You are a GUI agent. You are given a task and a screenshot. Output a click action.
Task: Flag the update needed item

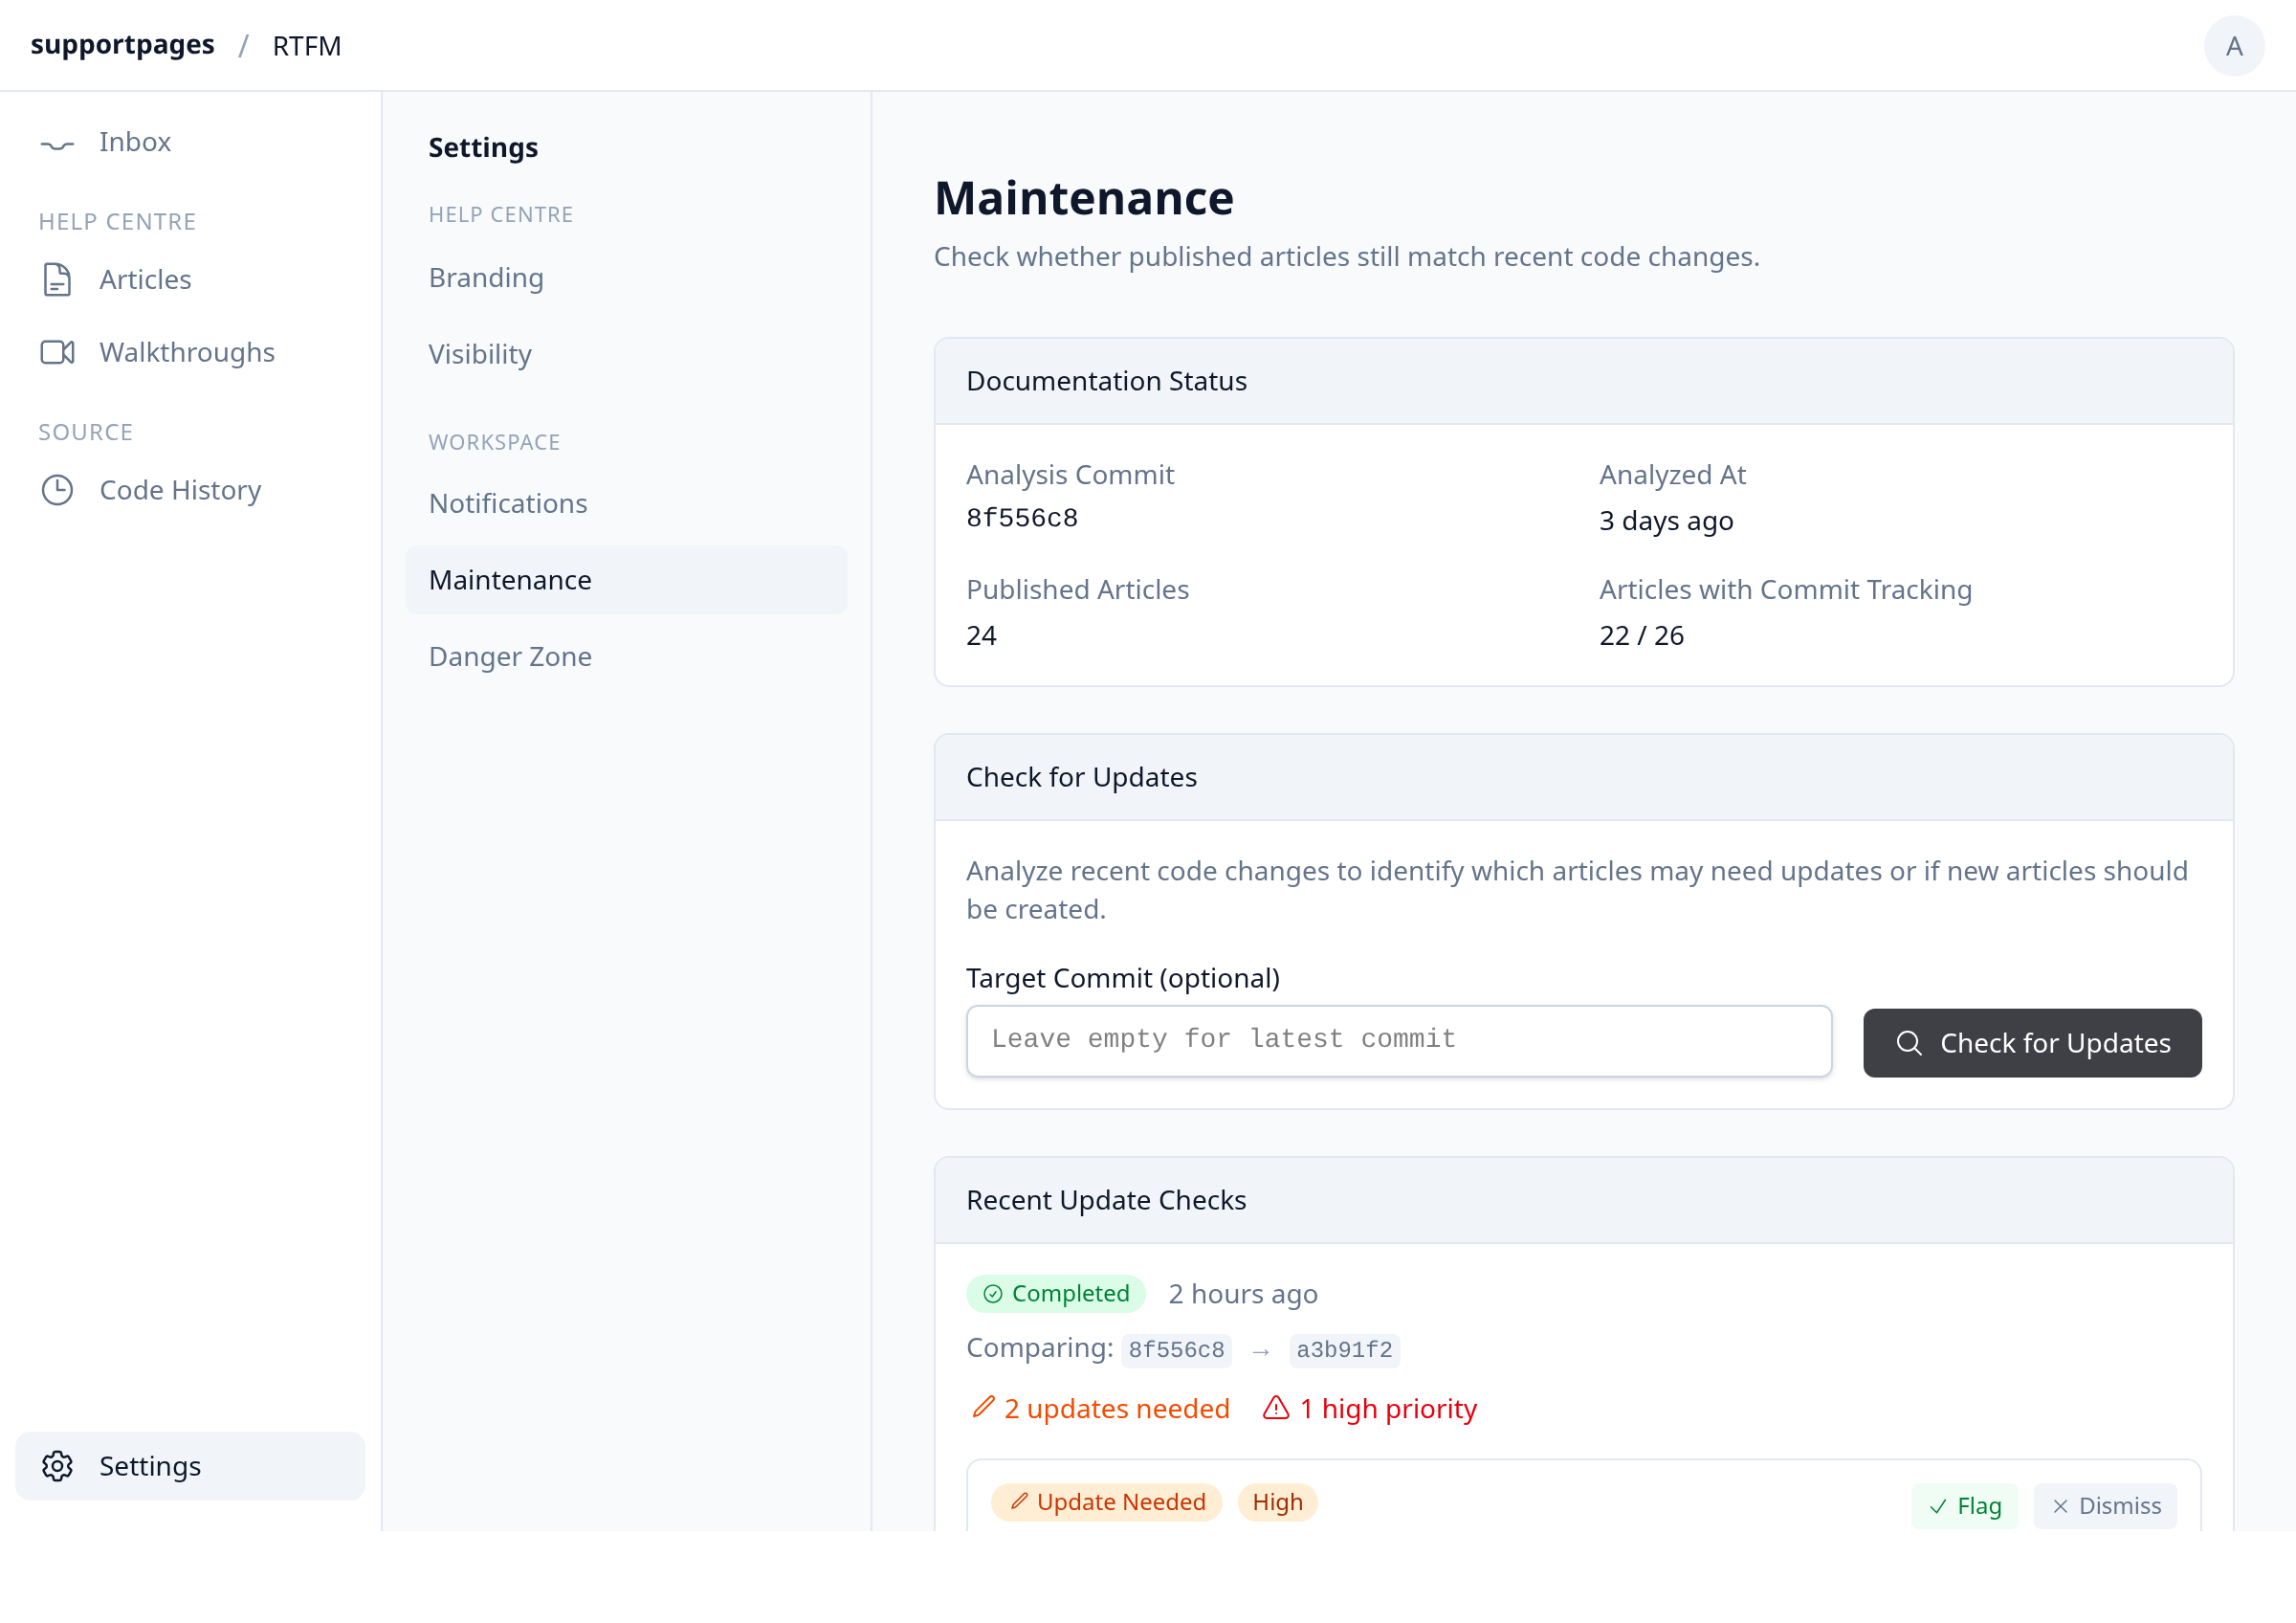[x=1964, y=1507]
